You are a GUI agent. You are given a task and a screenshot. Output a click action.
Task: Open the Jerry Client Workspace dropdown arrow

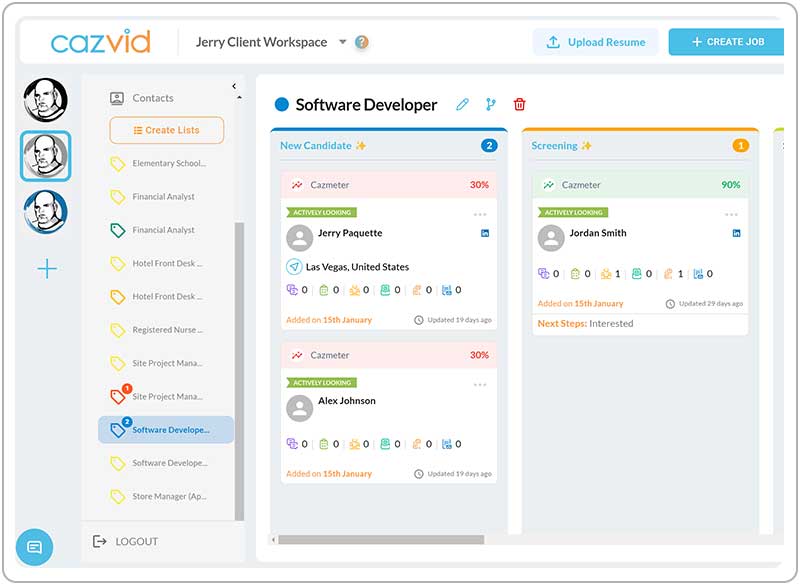[343, 42]
